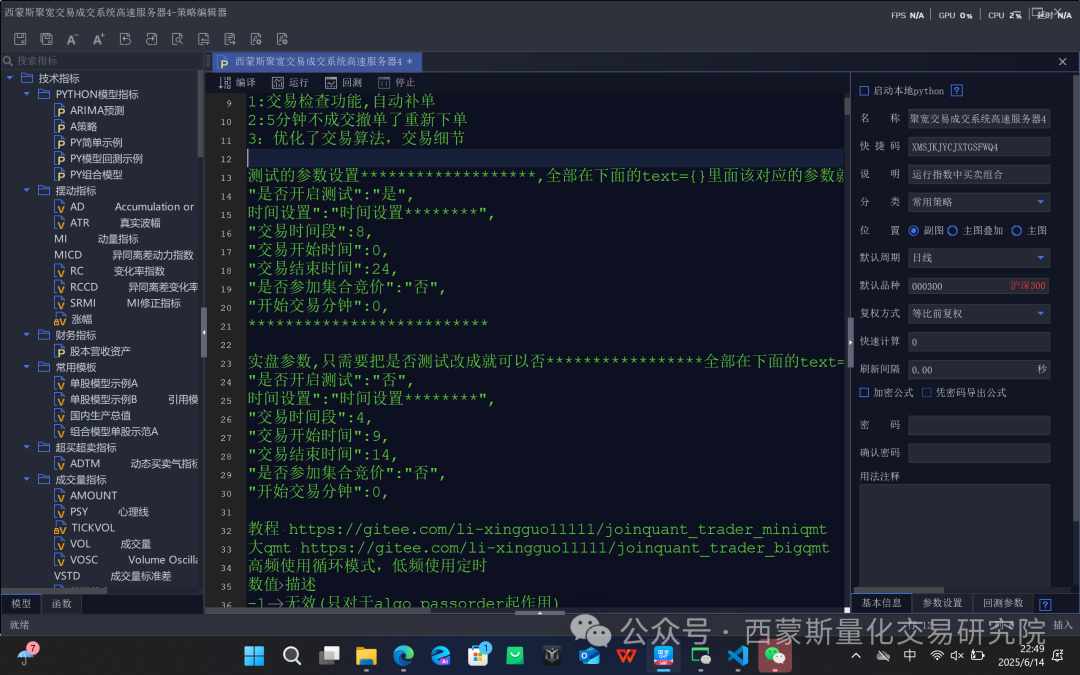Open Microsoft Edge from the taskbar
Image resolution: width=1080 pixels, height=675 pixels.
click(x=403, y=655)
